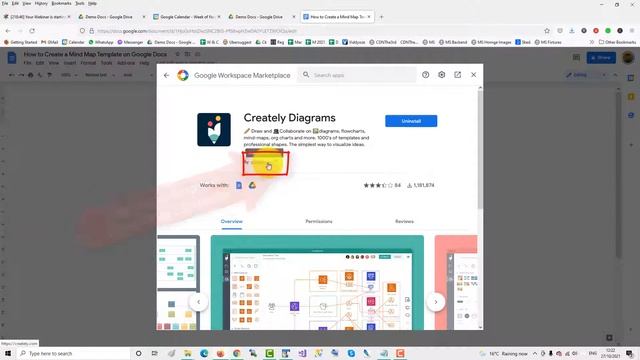Show previous screenshot in carousel

point(199,302)
